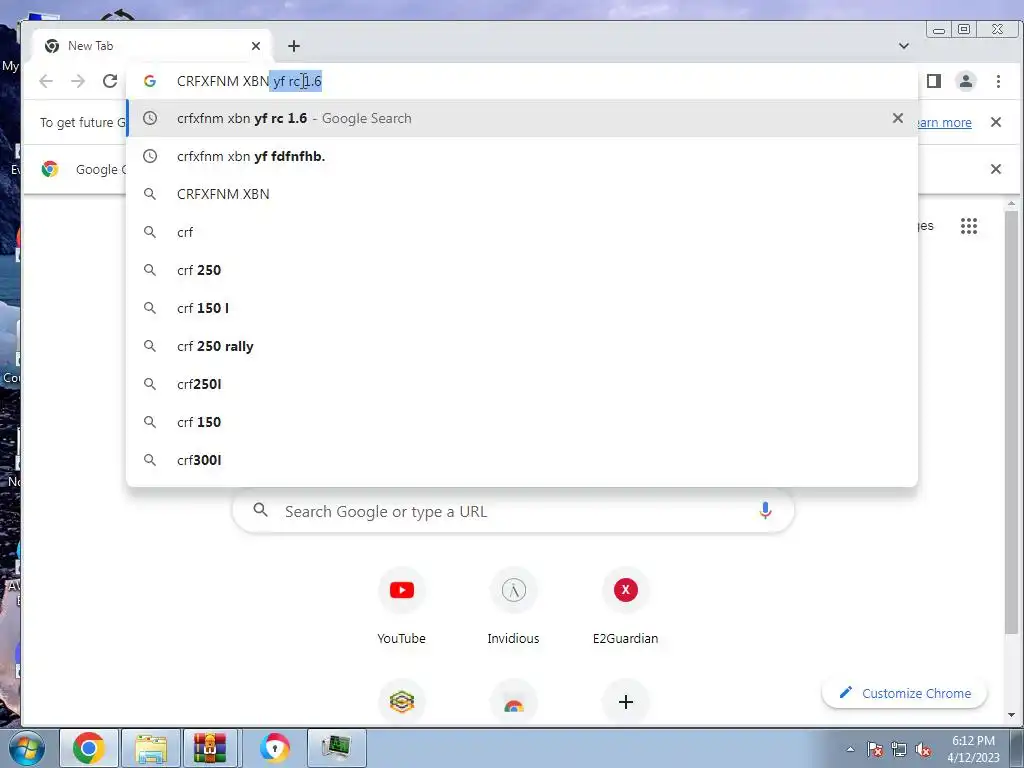Open the layered-stack icon shortcut tile
Screen dimensions: 1024x768
402,702
